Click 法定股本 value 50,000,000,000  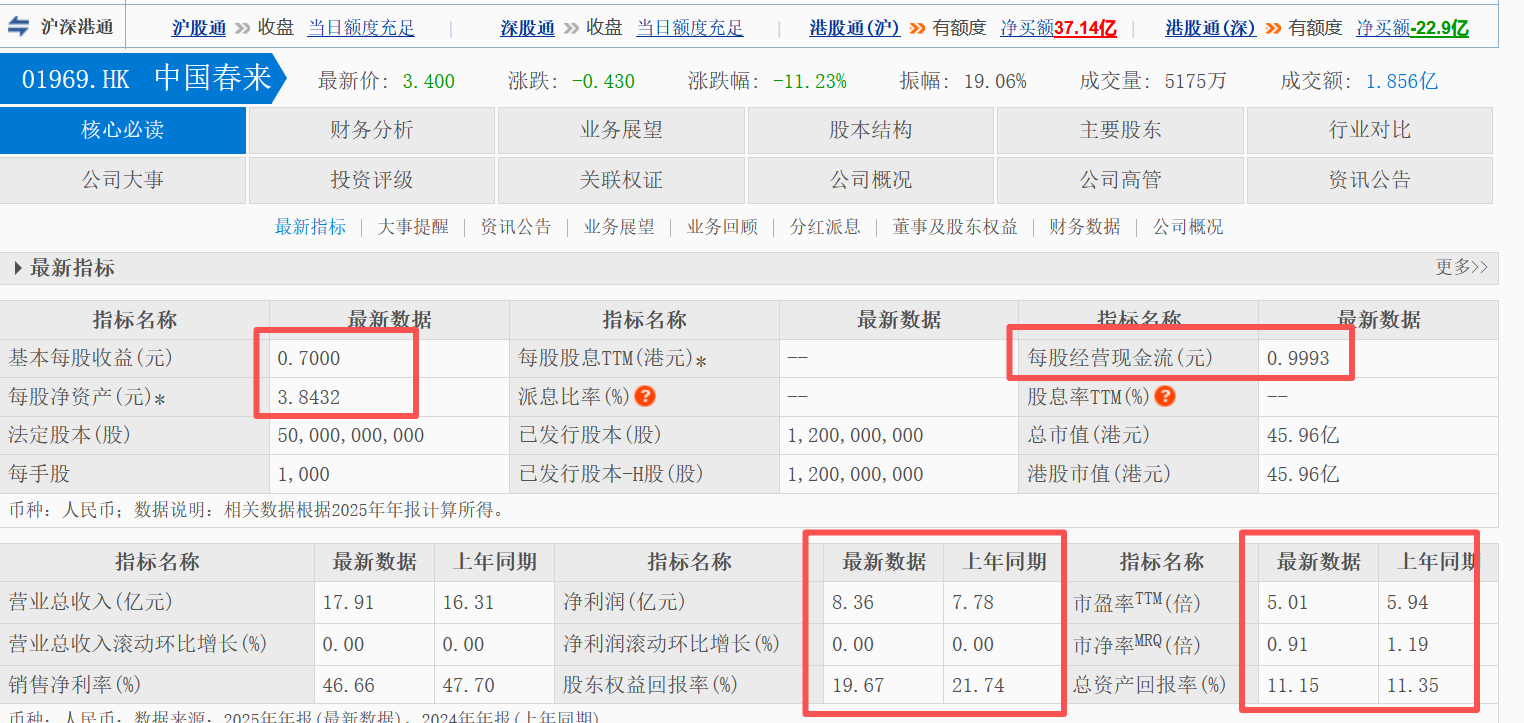pyautogui.click(x=351, y=436)
